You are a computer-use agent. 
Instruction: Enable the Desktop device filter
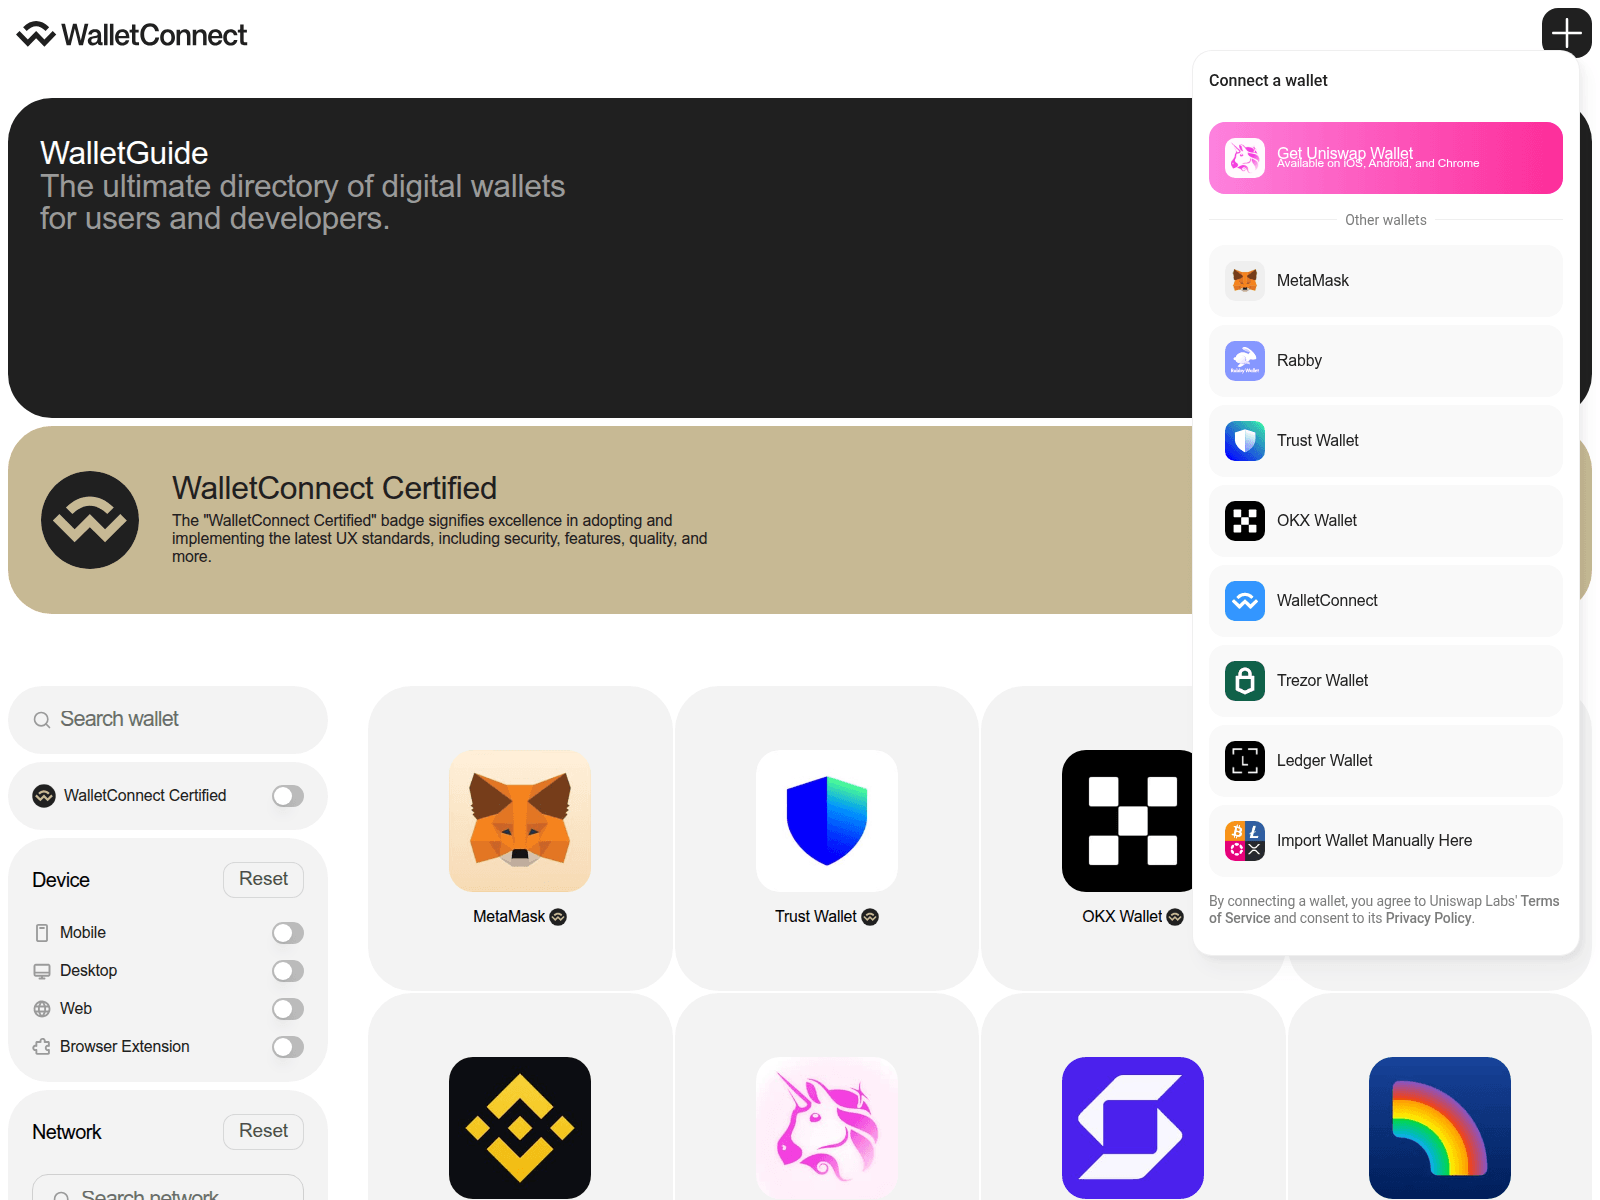288,971
